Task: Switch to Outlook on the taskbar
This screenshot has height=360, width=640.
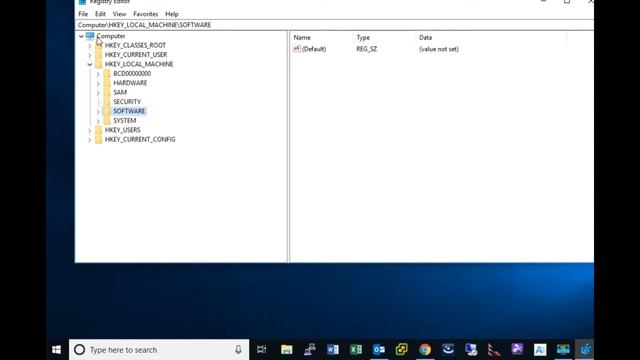Action: tap(379, 350)
